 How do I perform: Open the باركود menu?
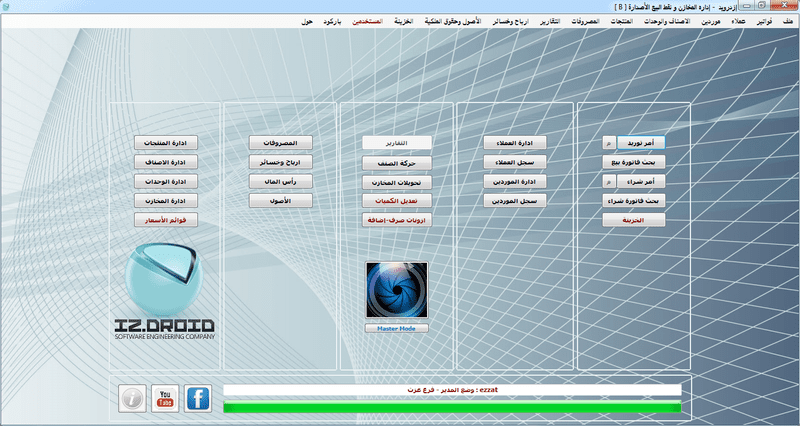pyautogui.click(x=332, y=21)
